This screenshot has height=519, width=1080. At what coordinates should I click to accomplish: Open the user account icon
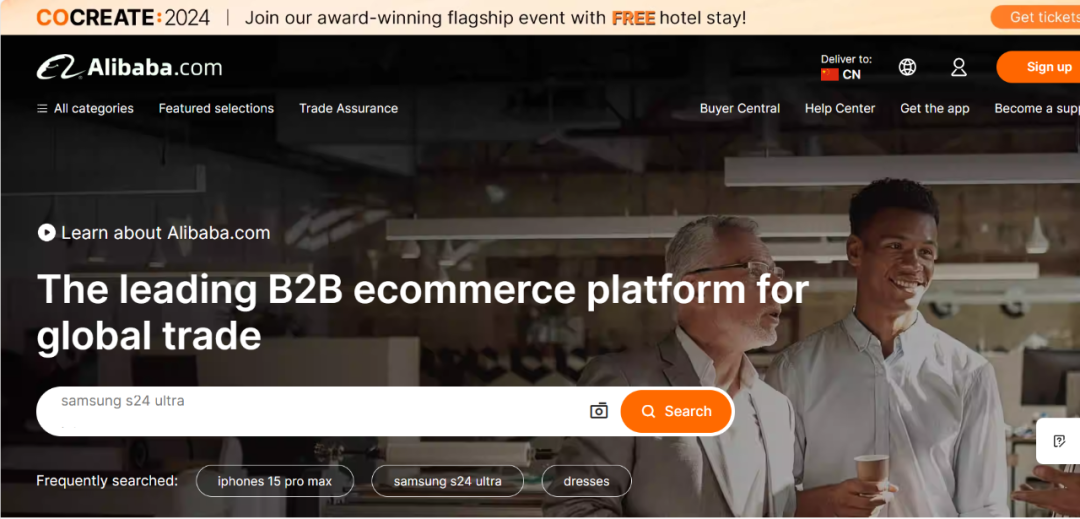pos(959,67)
